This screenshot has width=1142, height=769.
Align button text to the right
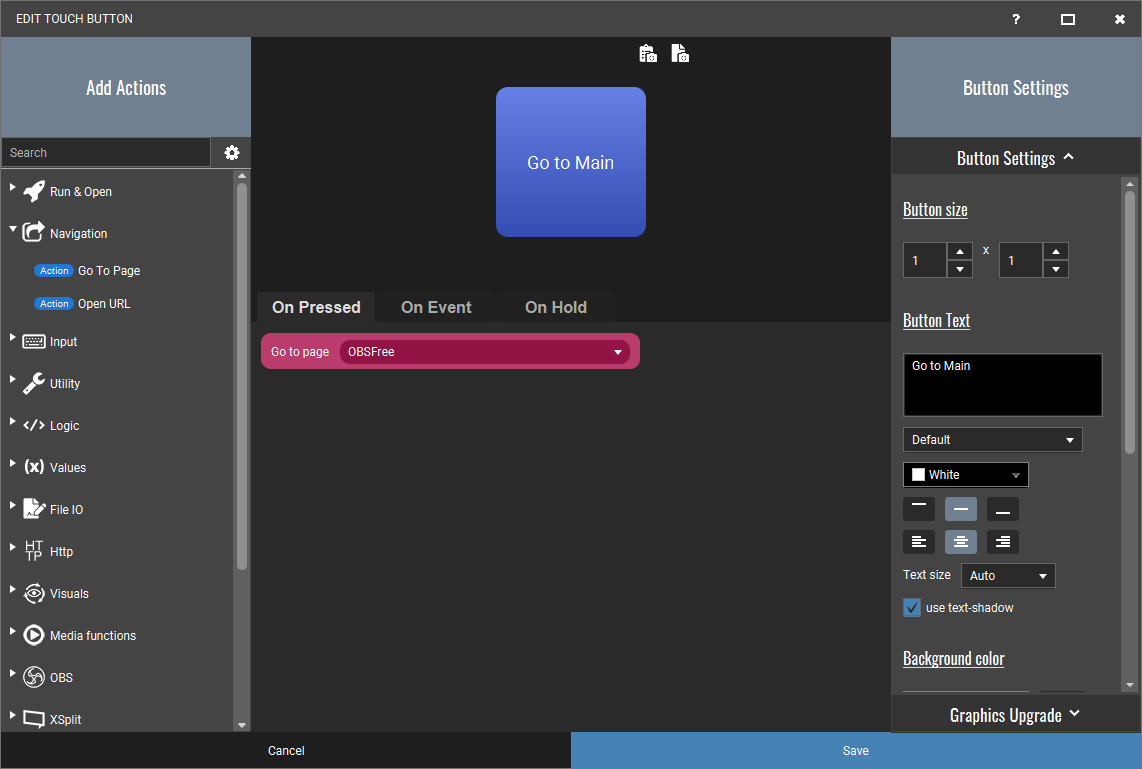1003,542
